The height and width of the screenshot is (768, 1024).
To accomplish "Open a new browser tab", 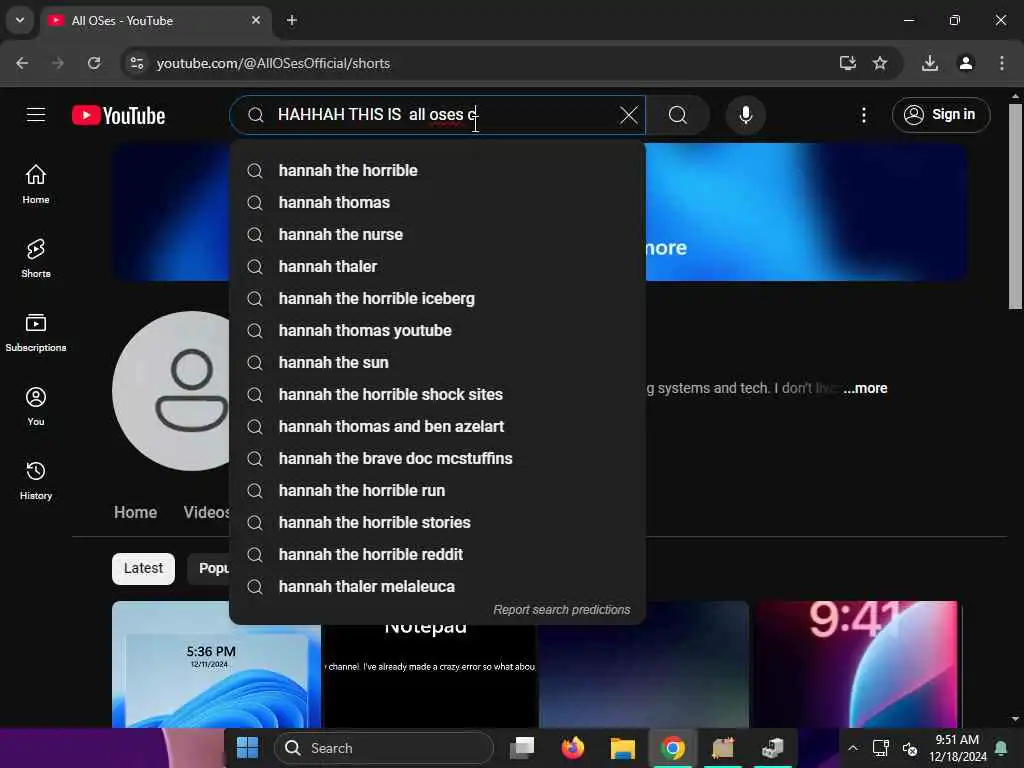I will (x=292, y=20).
